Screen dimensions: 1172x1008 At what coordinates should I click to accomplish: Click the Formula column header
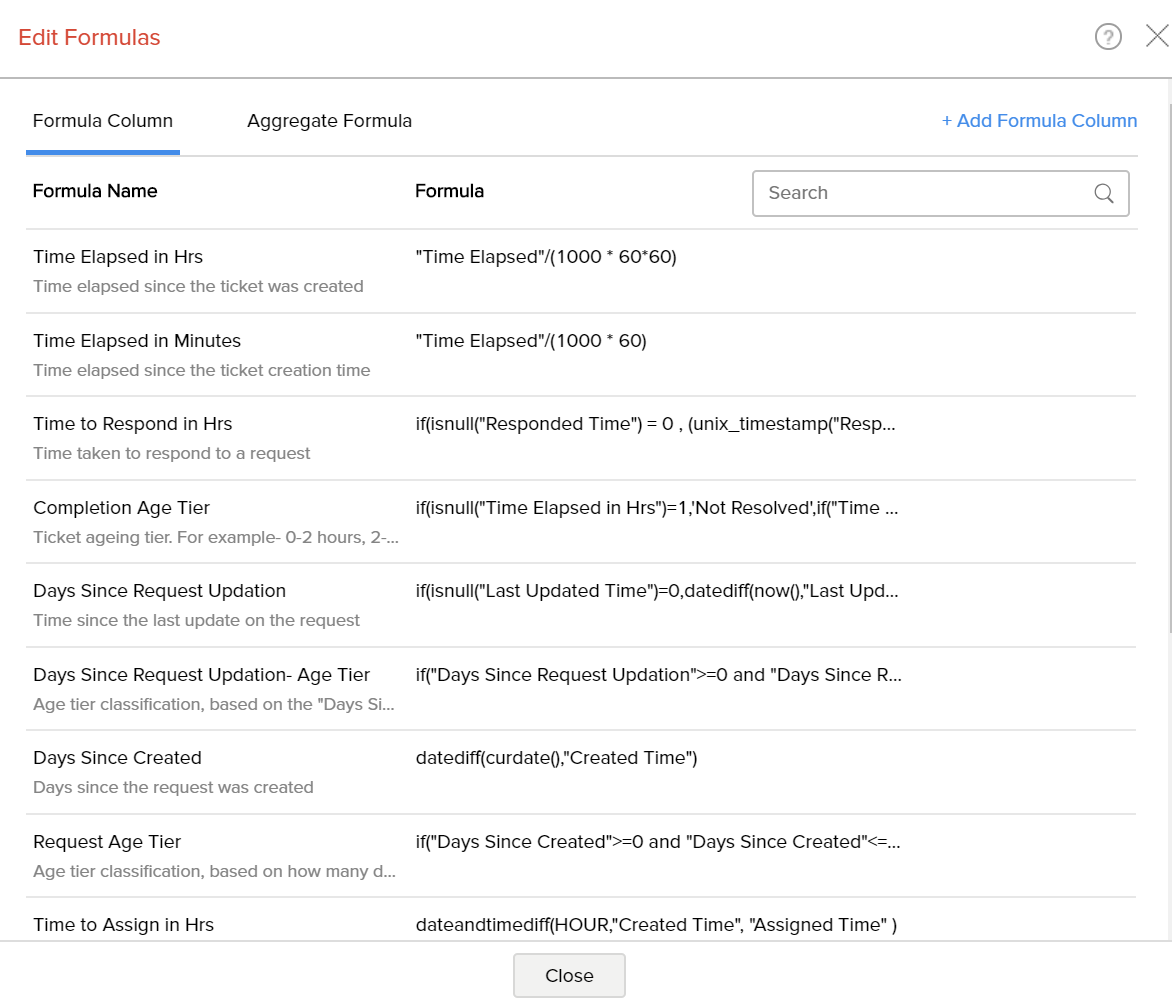pyautogui.click(x=449, y=191)
